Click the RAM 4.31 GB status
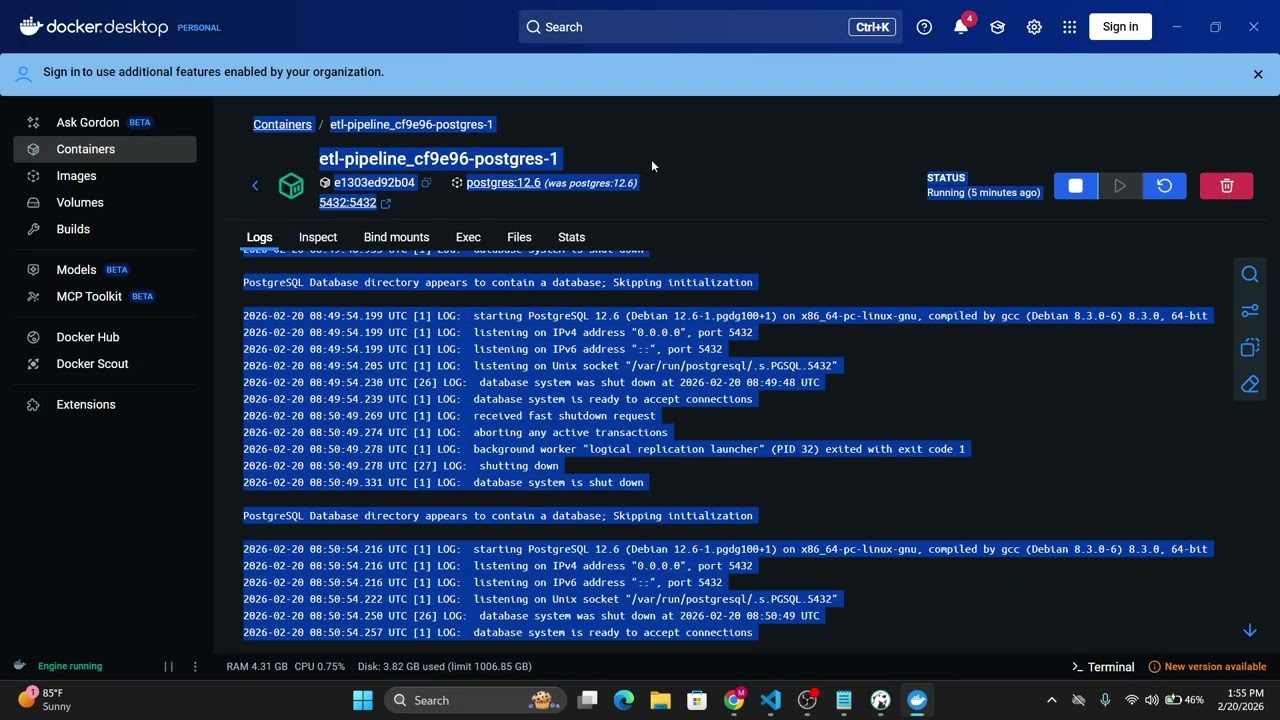The image size is (1280, 720). 257,666
